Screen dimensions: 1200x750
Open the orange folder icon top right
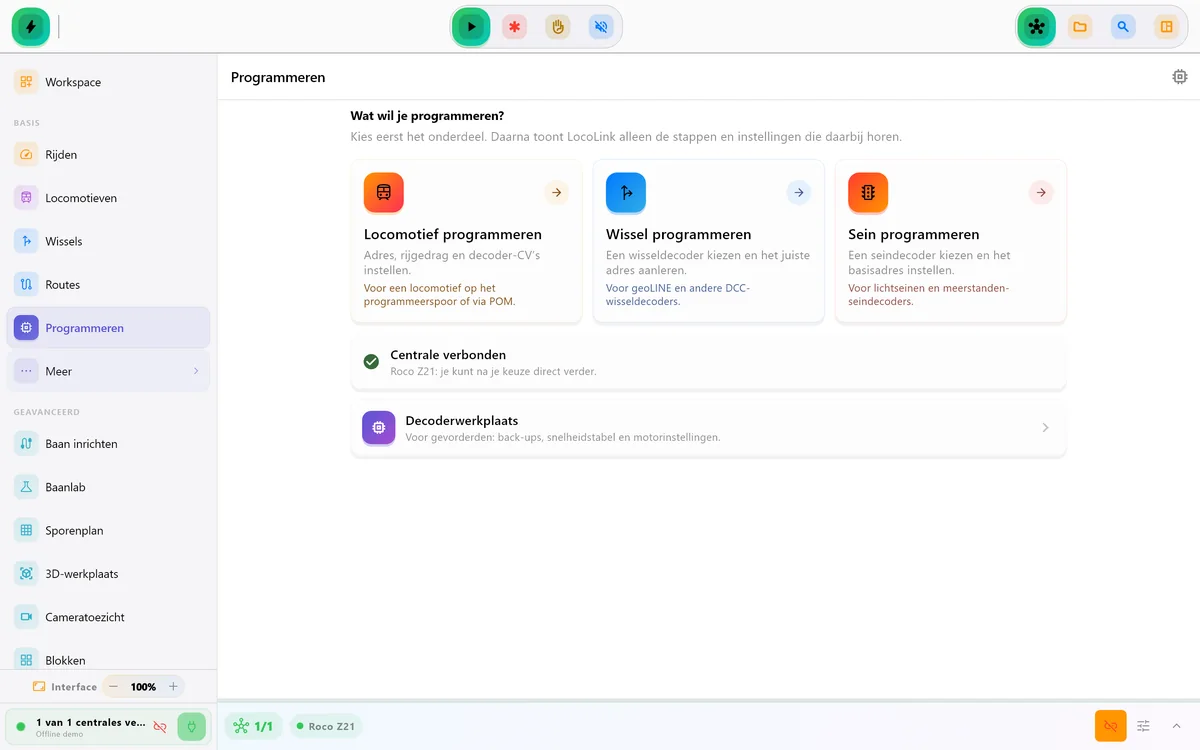[1080, 27]
